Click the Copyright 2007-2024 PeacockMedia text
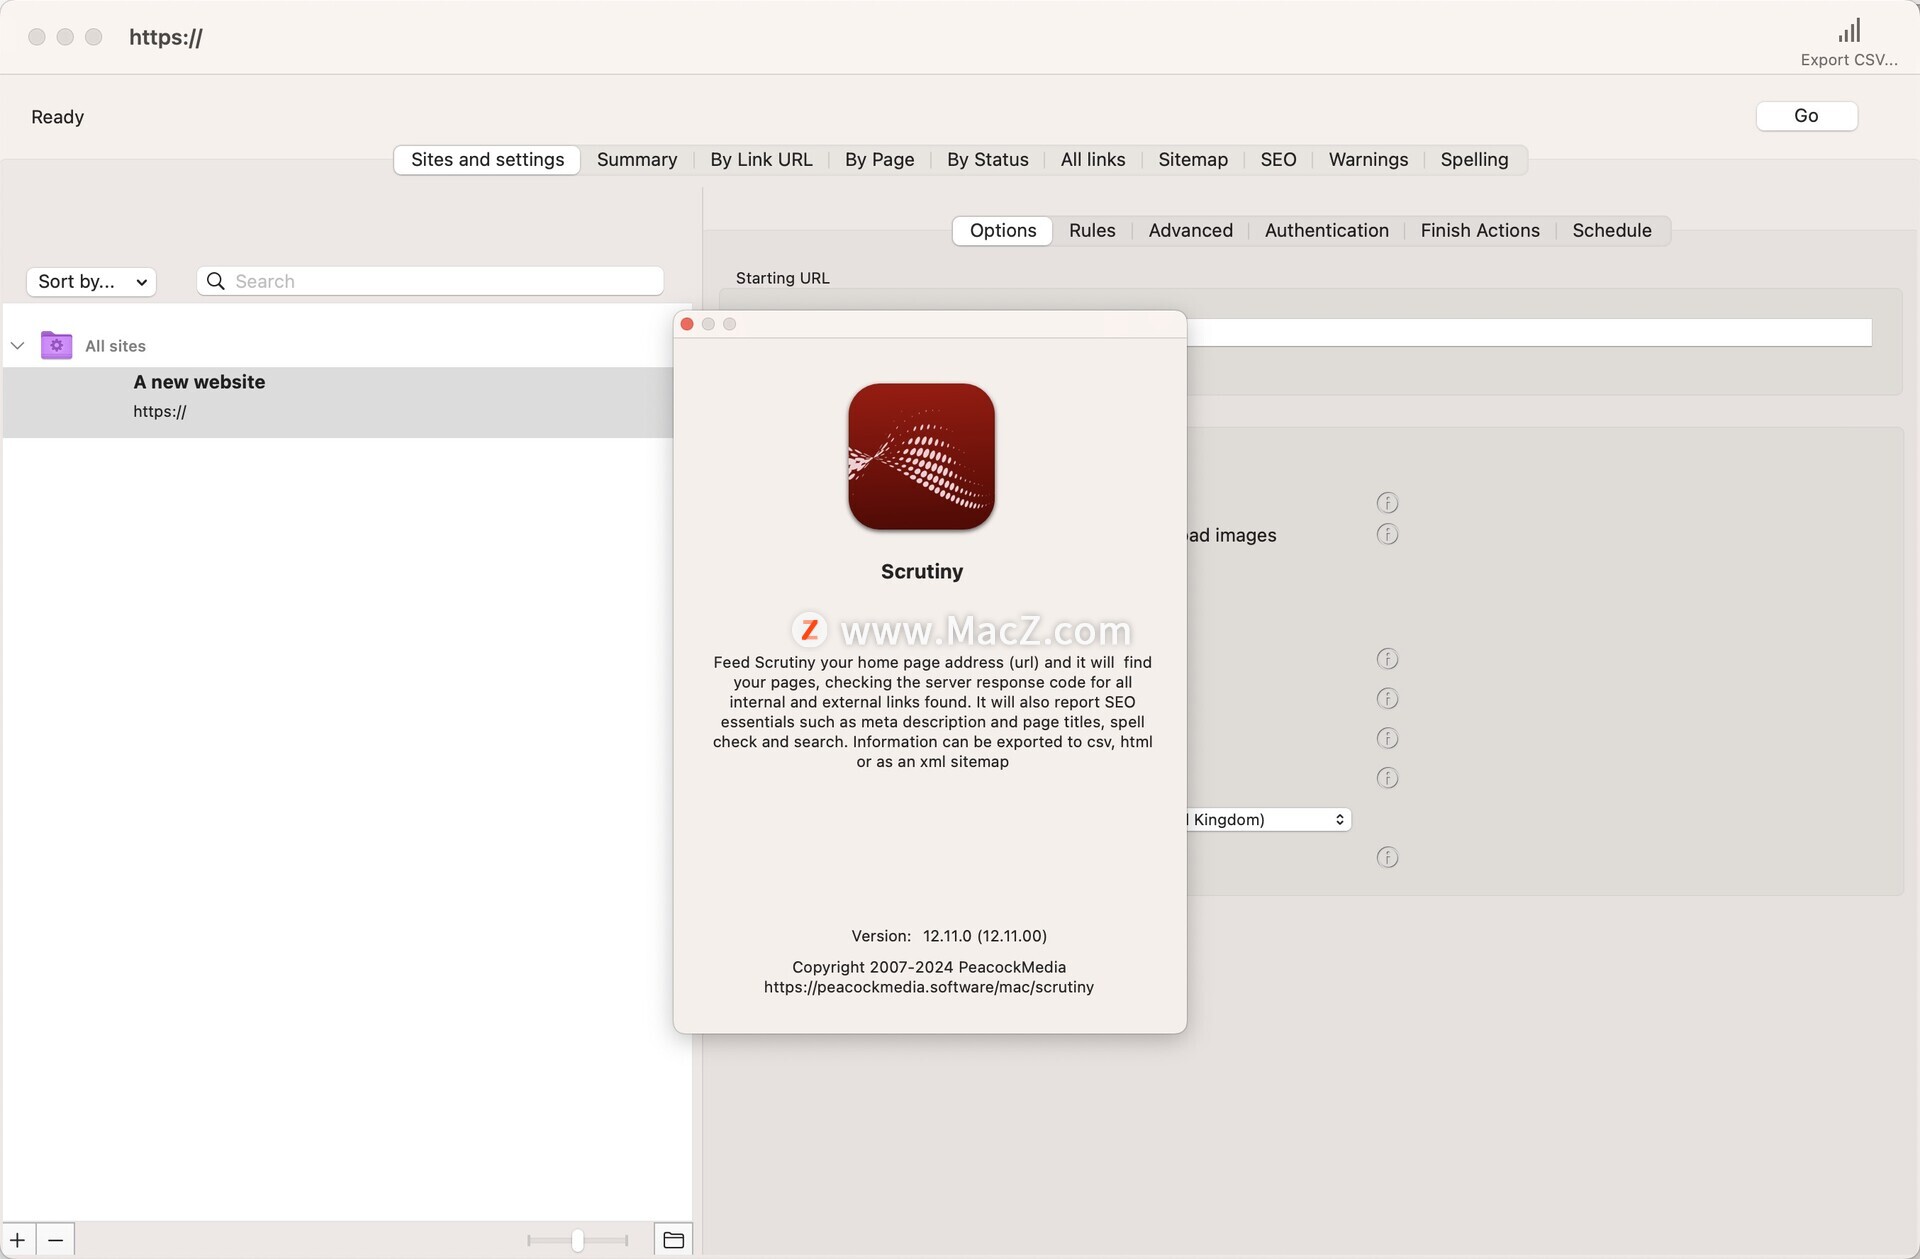This screenshot has width=1920, height=1259. [928, 967]
